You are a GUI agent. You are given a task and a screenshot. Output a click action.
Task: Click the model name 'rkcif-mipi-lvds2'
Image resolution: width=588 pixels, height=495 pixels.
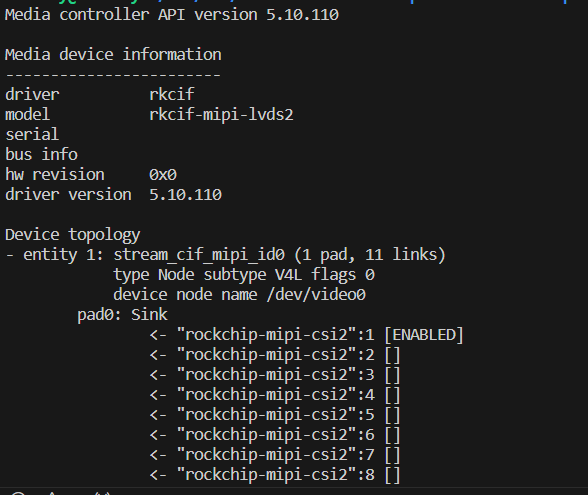[221, 115]
